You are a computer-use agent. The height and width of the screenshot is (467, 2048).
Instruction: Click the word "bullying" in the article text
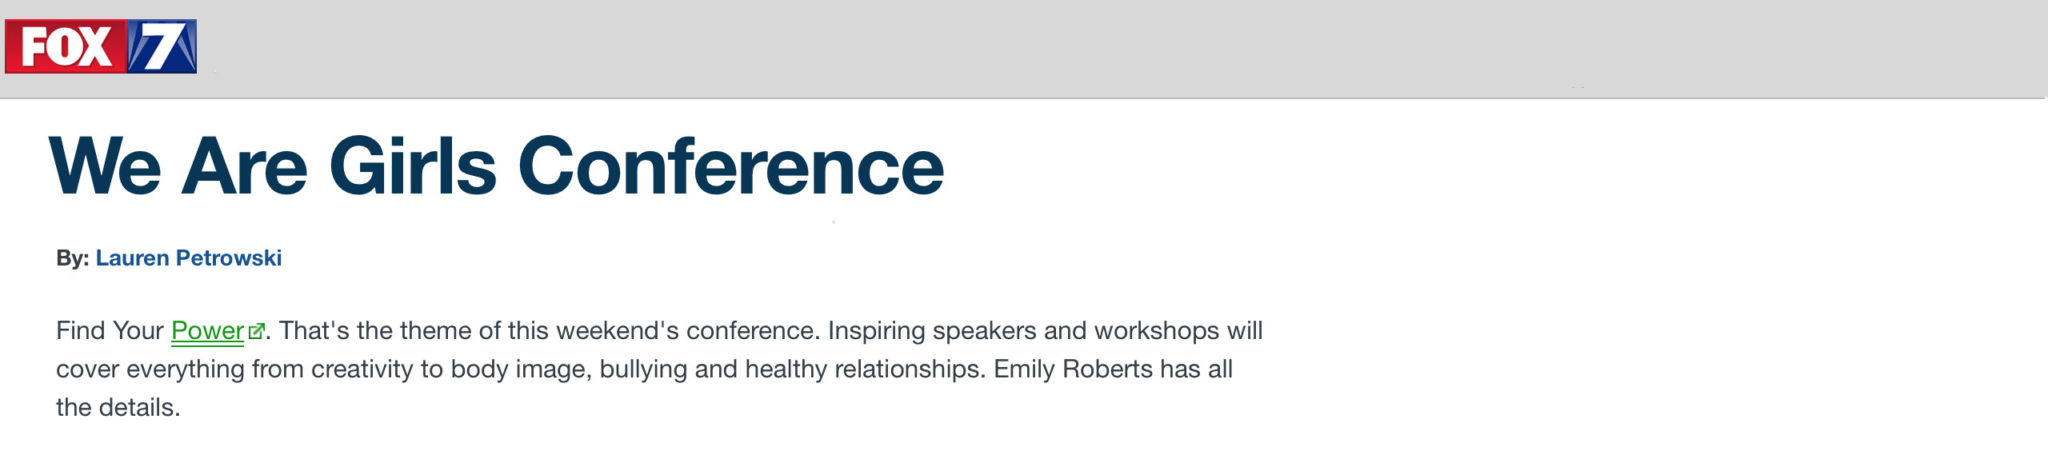[644, 370]
